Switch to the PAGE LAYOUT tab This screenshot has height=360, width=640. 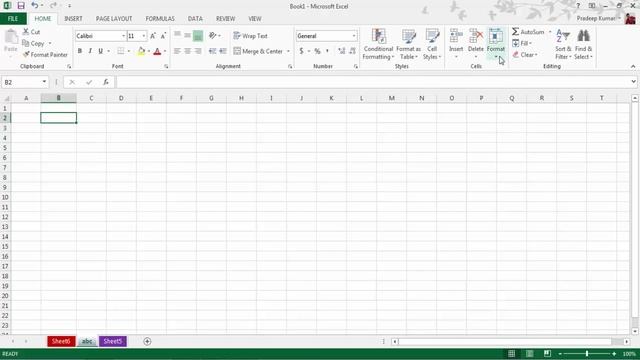114,18
